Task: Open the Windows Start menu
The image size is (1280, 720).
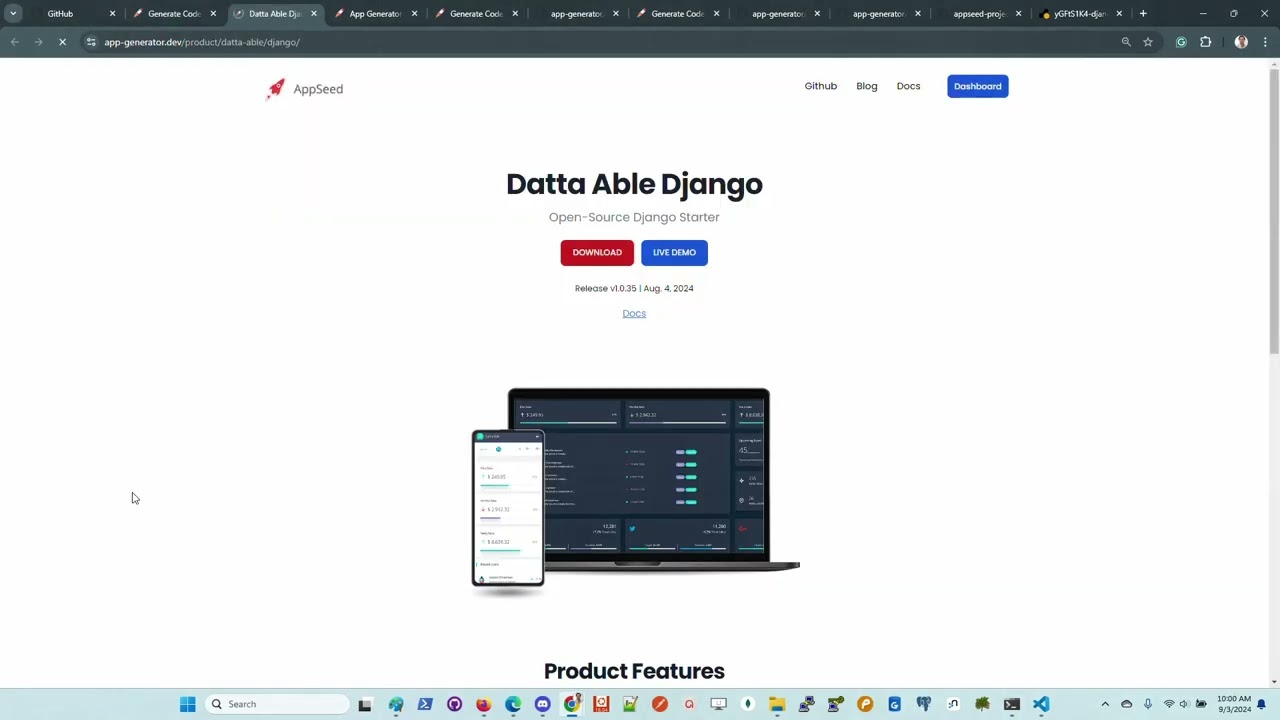Action: pos(187,704)
